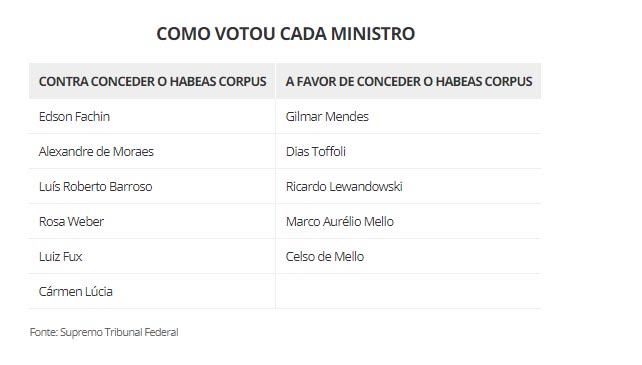Select the Dias Toffoli entry
This screenshot has height=365, width=642.
(x=316, y=152)
